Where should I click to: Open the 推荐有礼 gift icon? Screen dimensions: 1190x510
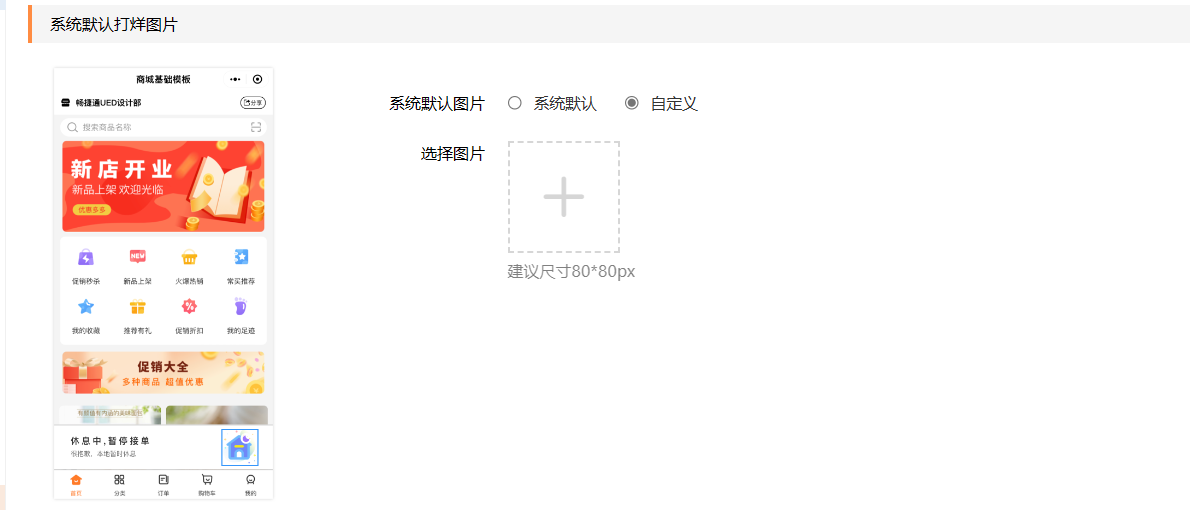pyautogui.click(x=137, y=307)
